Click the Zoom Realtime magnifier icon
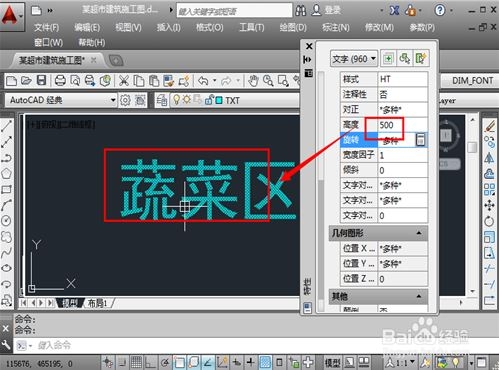The height and width of the screenshot is (370, 499). click(268, 81)
